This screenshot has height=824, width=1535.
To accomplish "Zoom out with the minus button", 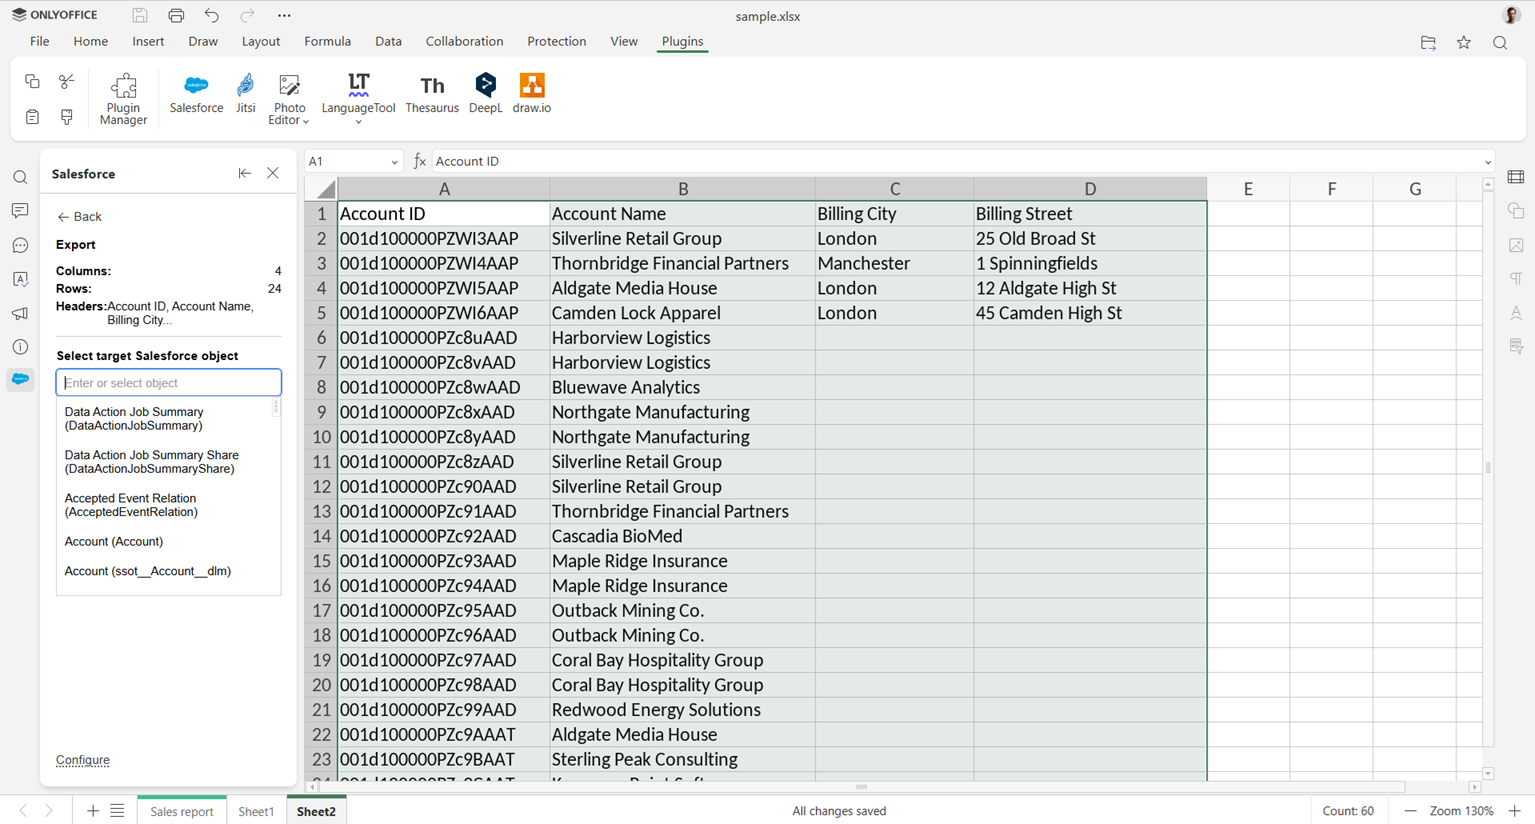I will coord(1410,811).
